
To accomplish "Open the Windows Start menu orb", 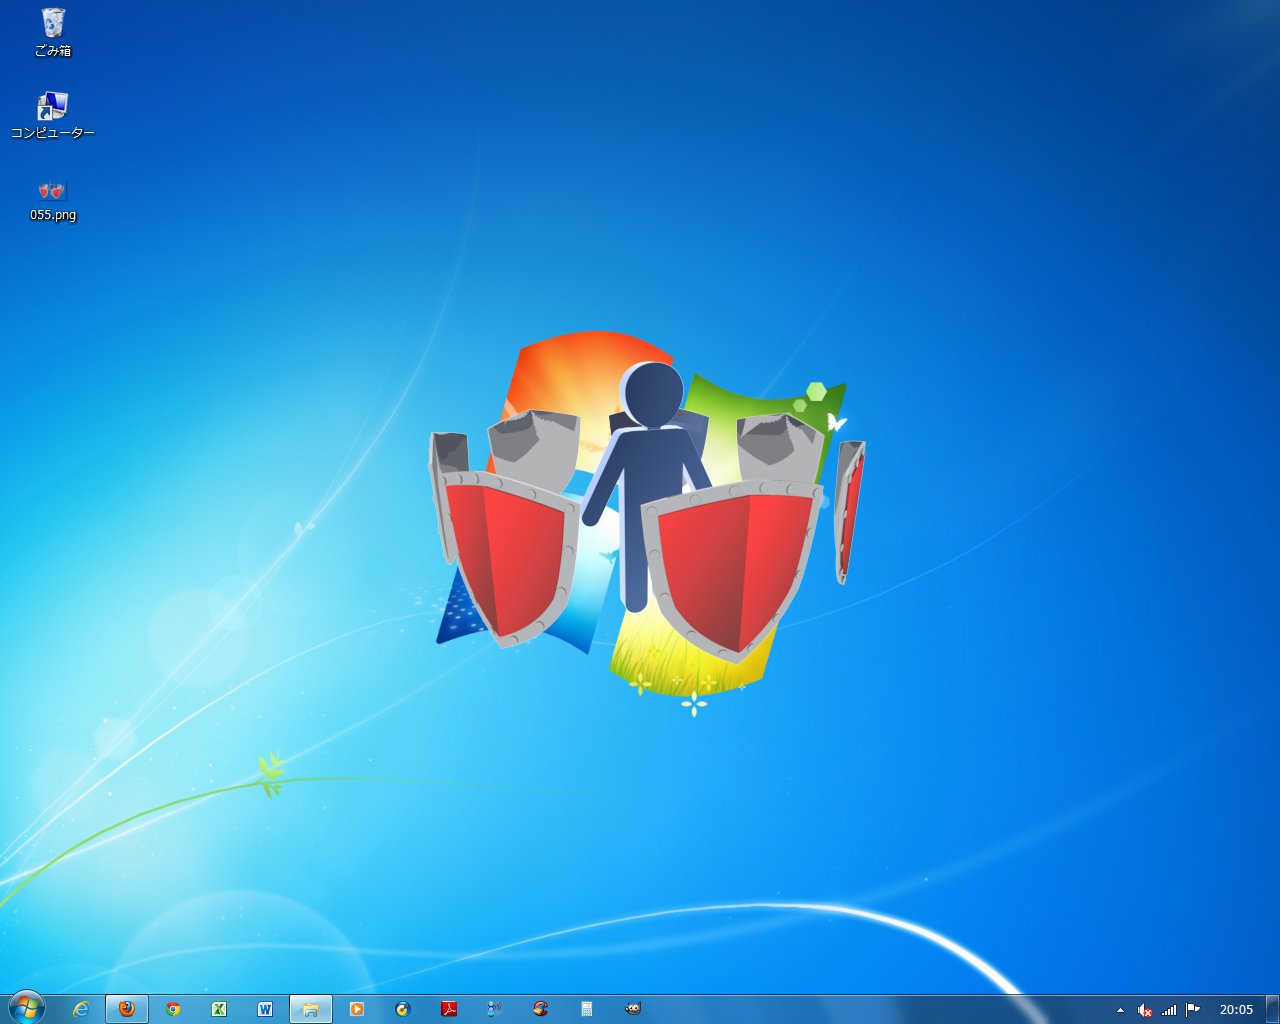I will [x=27, y=1008].
